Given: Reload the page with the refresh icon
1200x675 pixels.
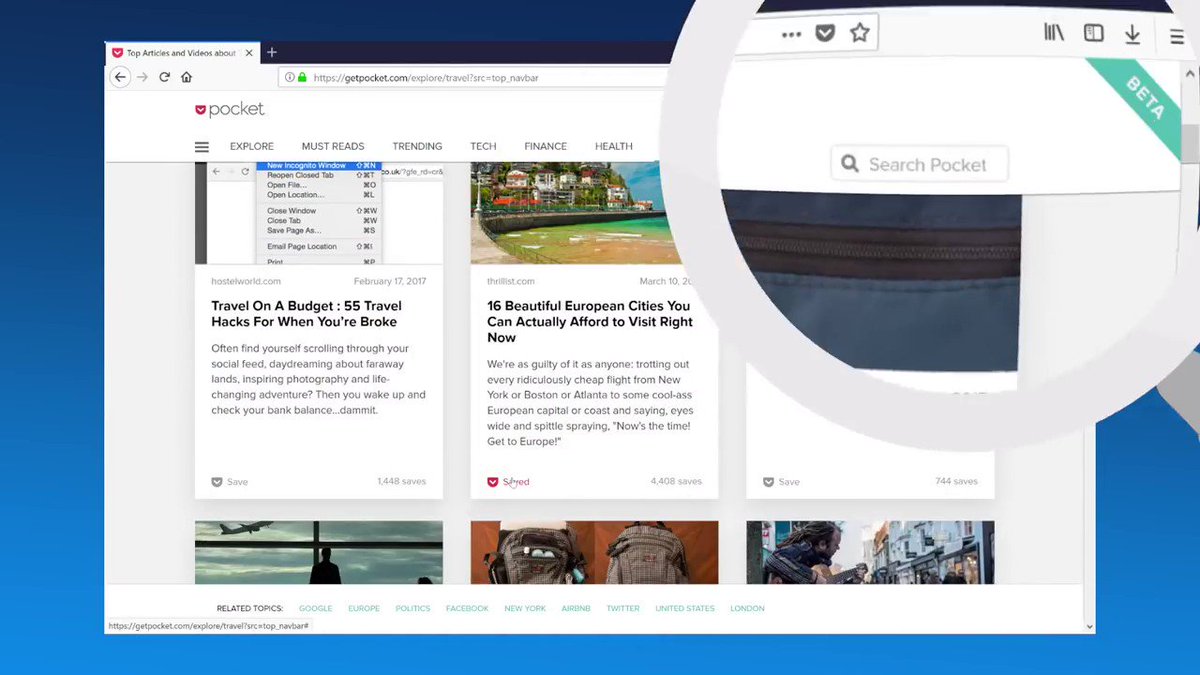Looking at the screenshot, I should pos(164,77).
